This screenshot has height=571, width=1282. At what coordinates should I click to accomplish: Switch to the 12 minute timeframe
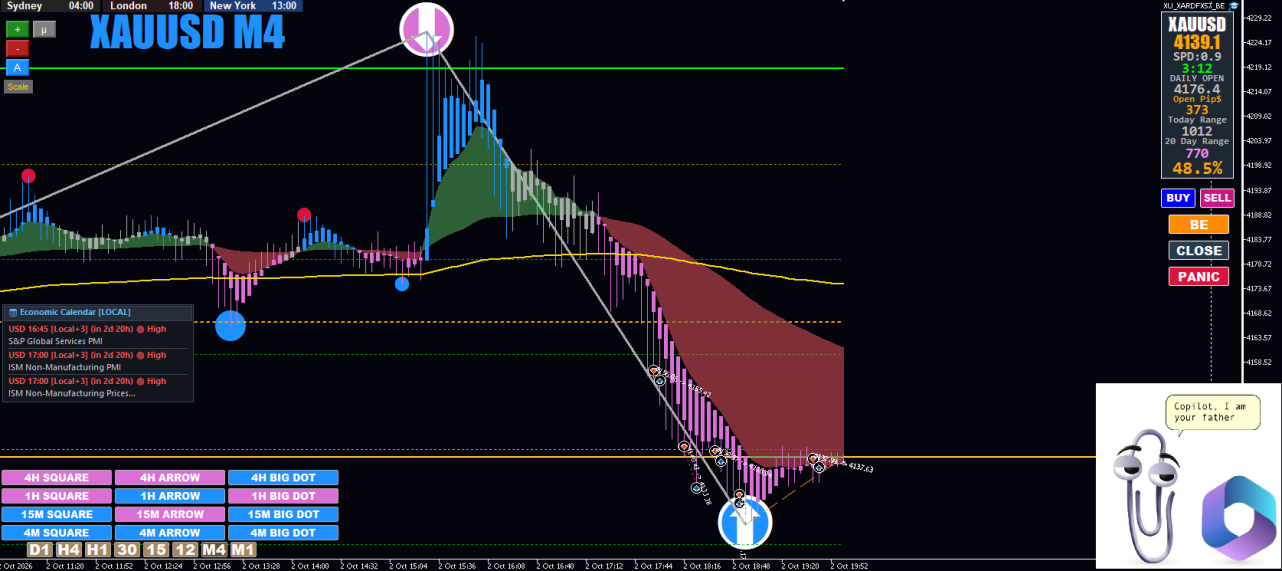[185, 550]
